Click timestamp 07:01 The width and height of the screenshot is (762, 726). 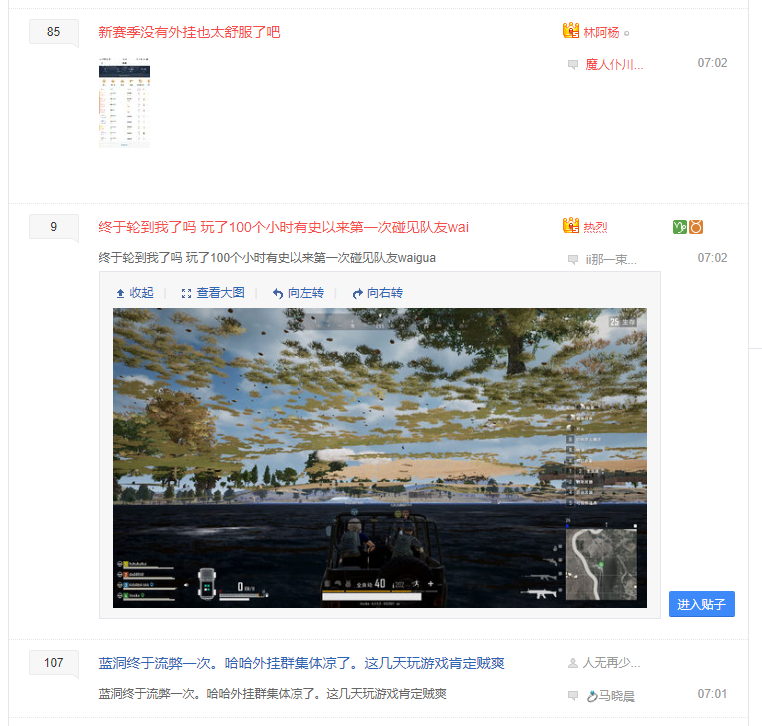click(x=712, y=693)
